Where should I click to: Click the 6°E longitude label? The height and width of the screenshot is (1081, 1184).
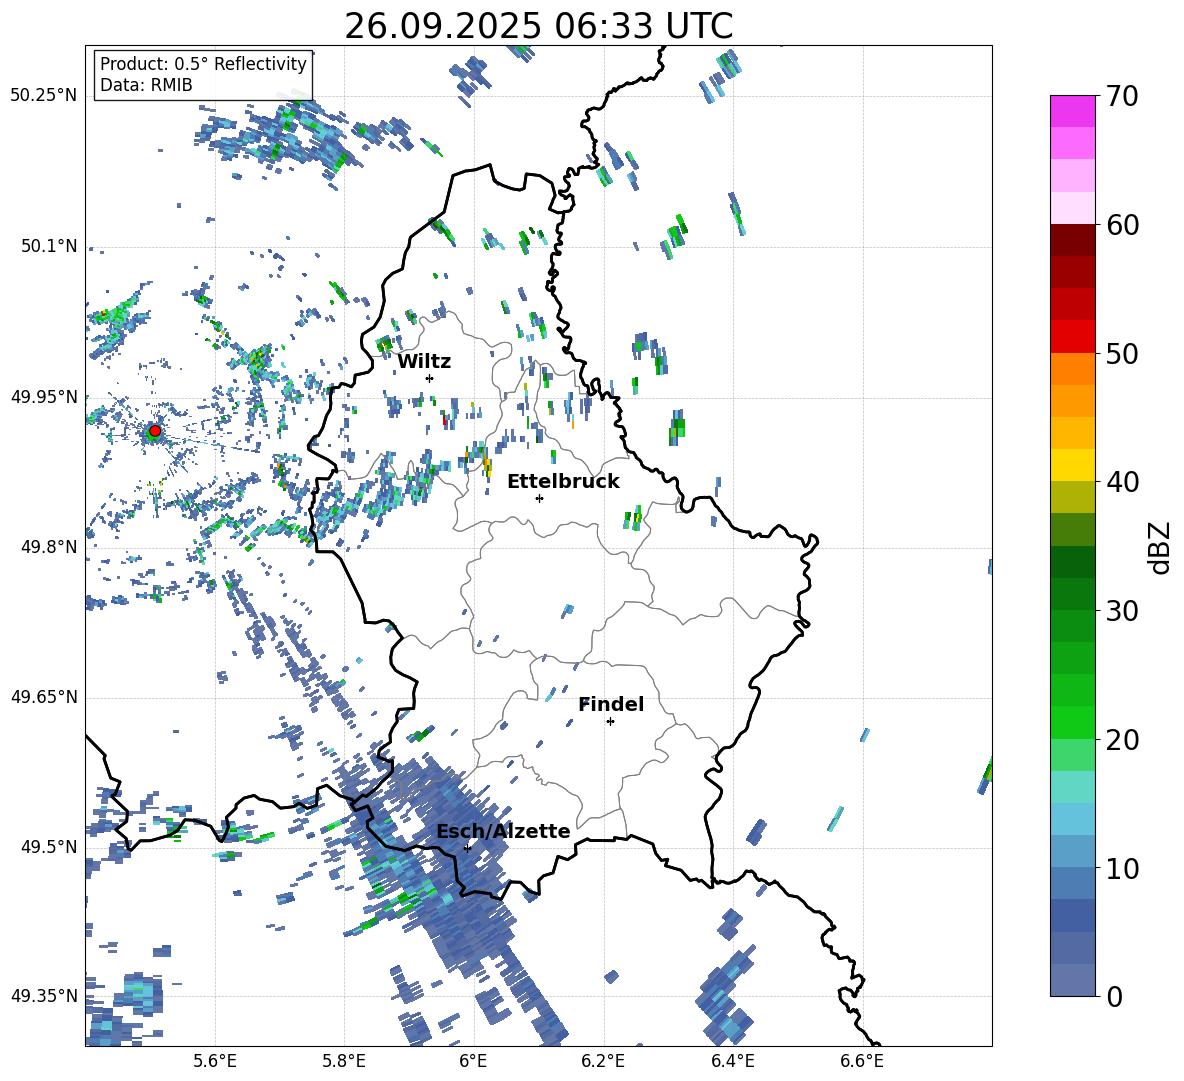pyautogui.click(x=473, y=1061)
